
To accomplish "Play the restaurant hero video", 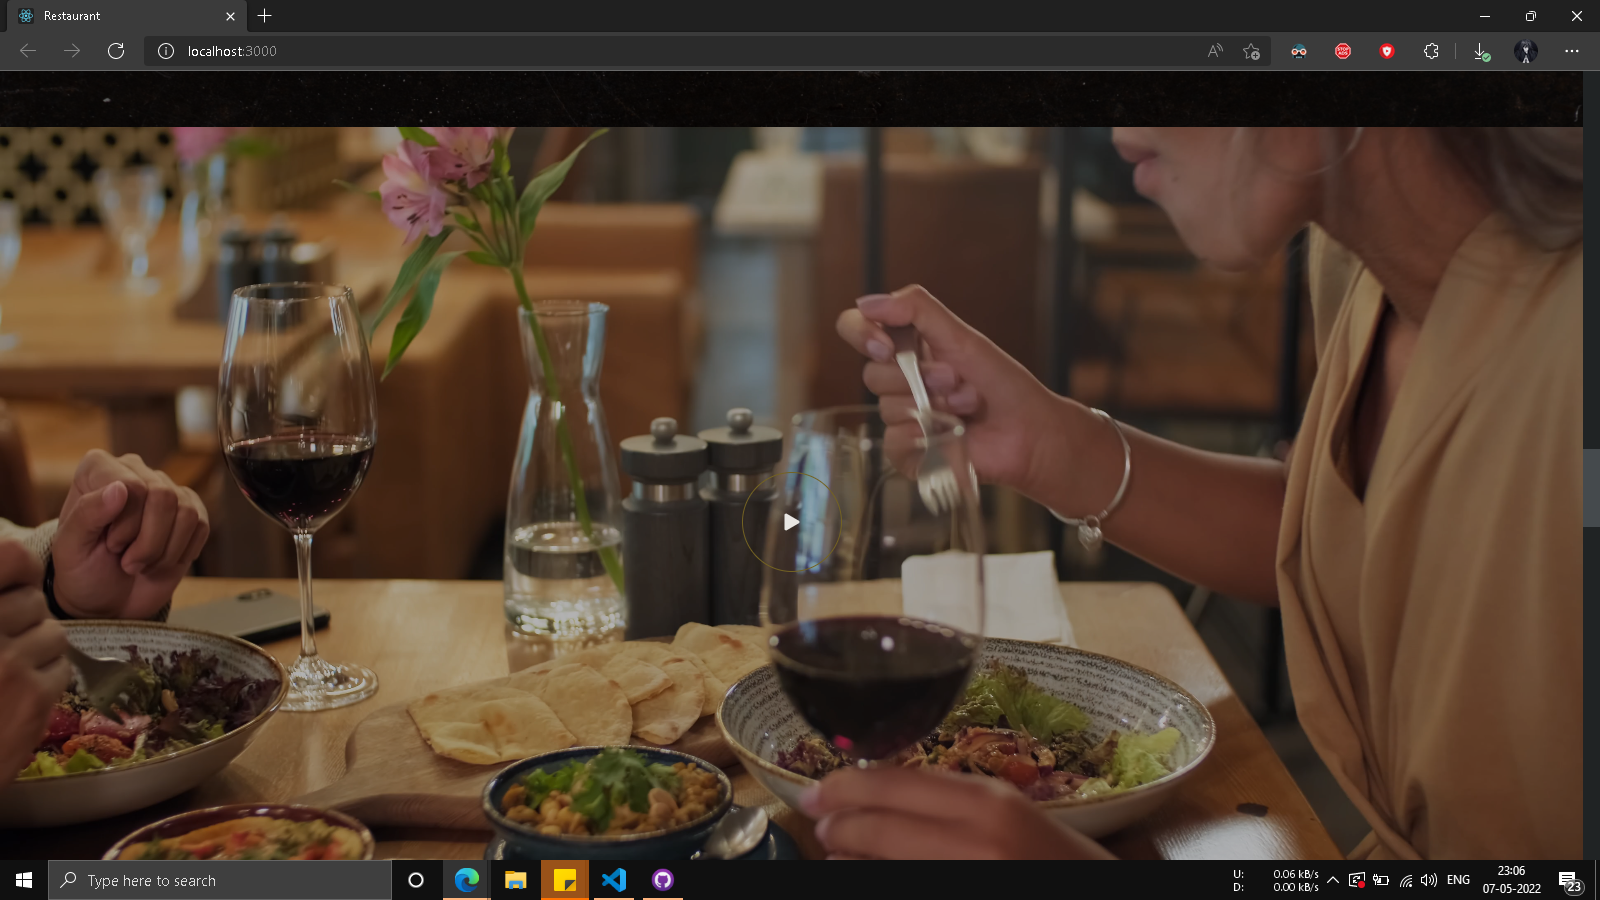I will [791, 521].
